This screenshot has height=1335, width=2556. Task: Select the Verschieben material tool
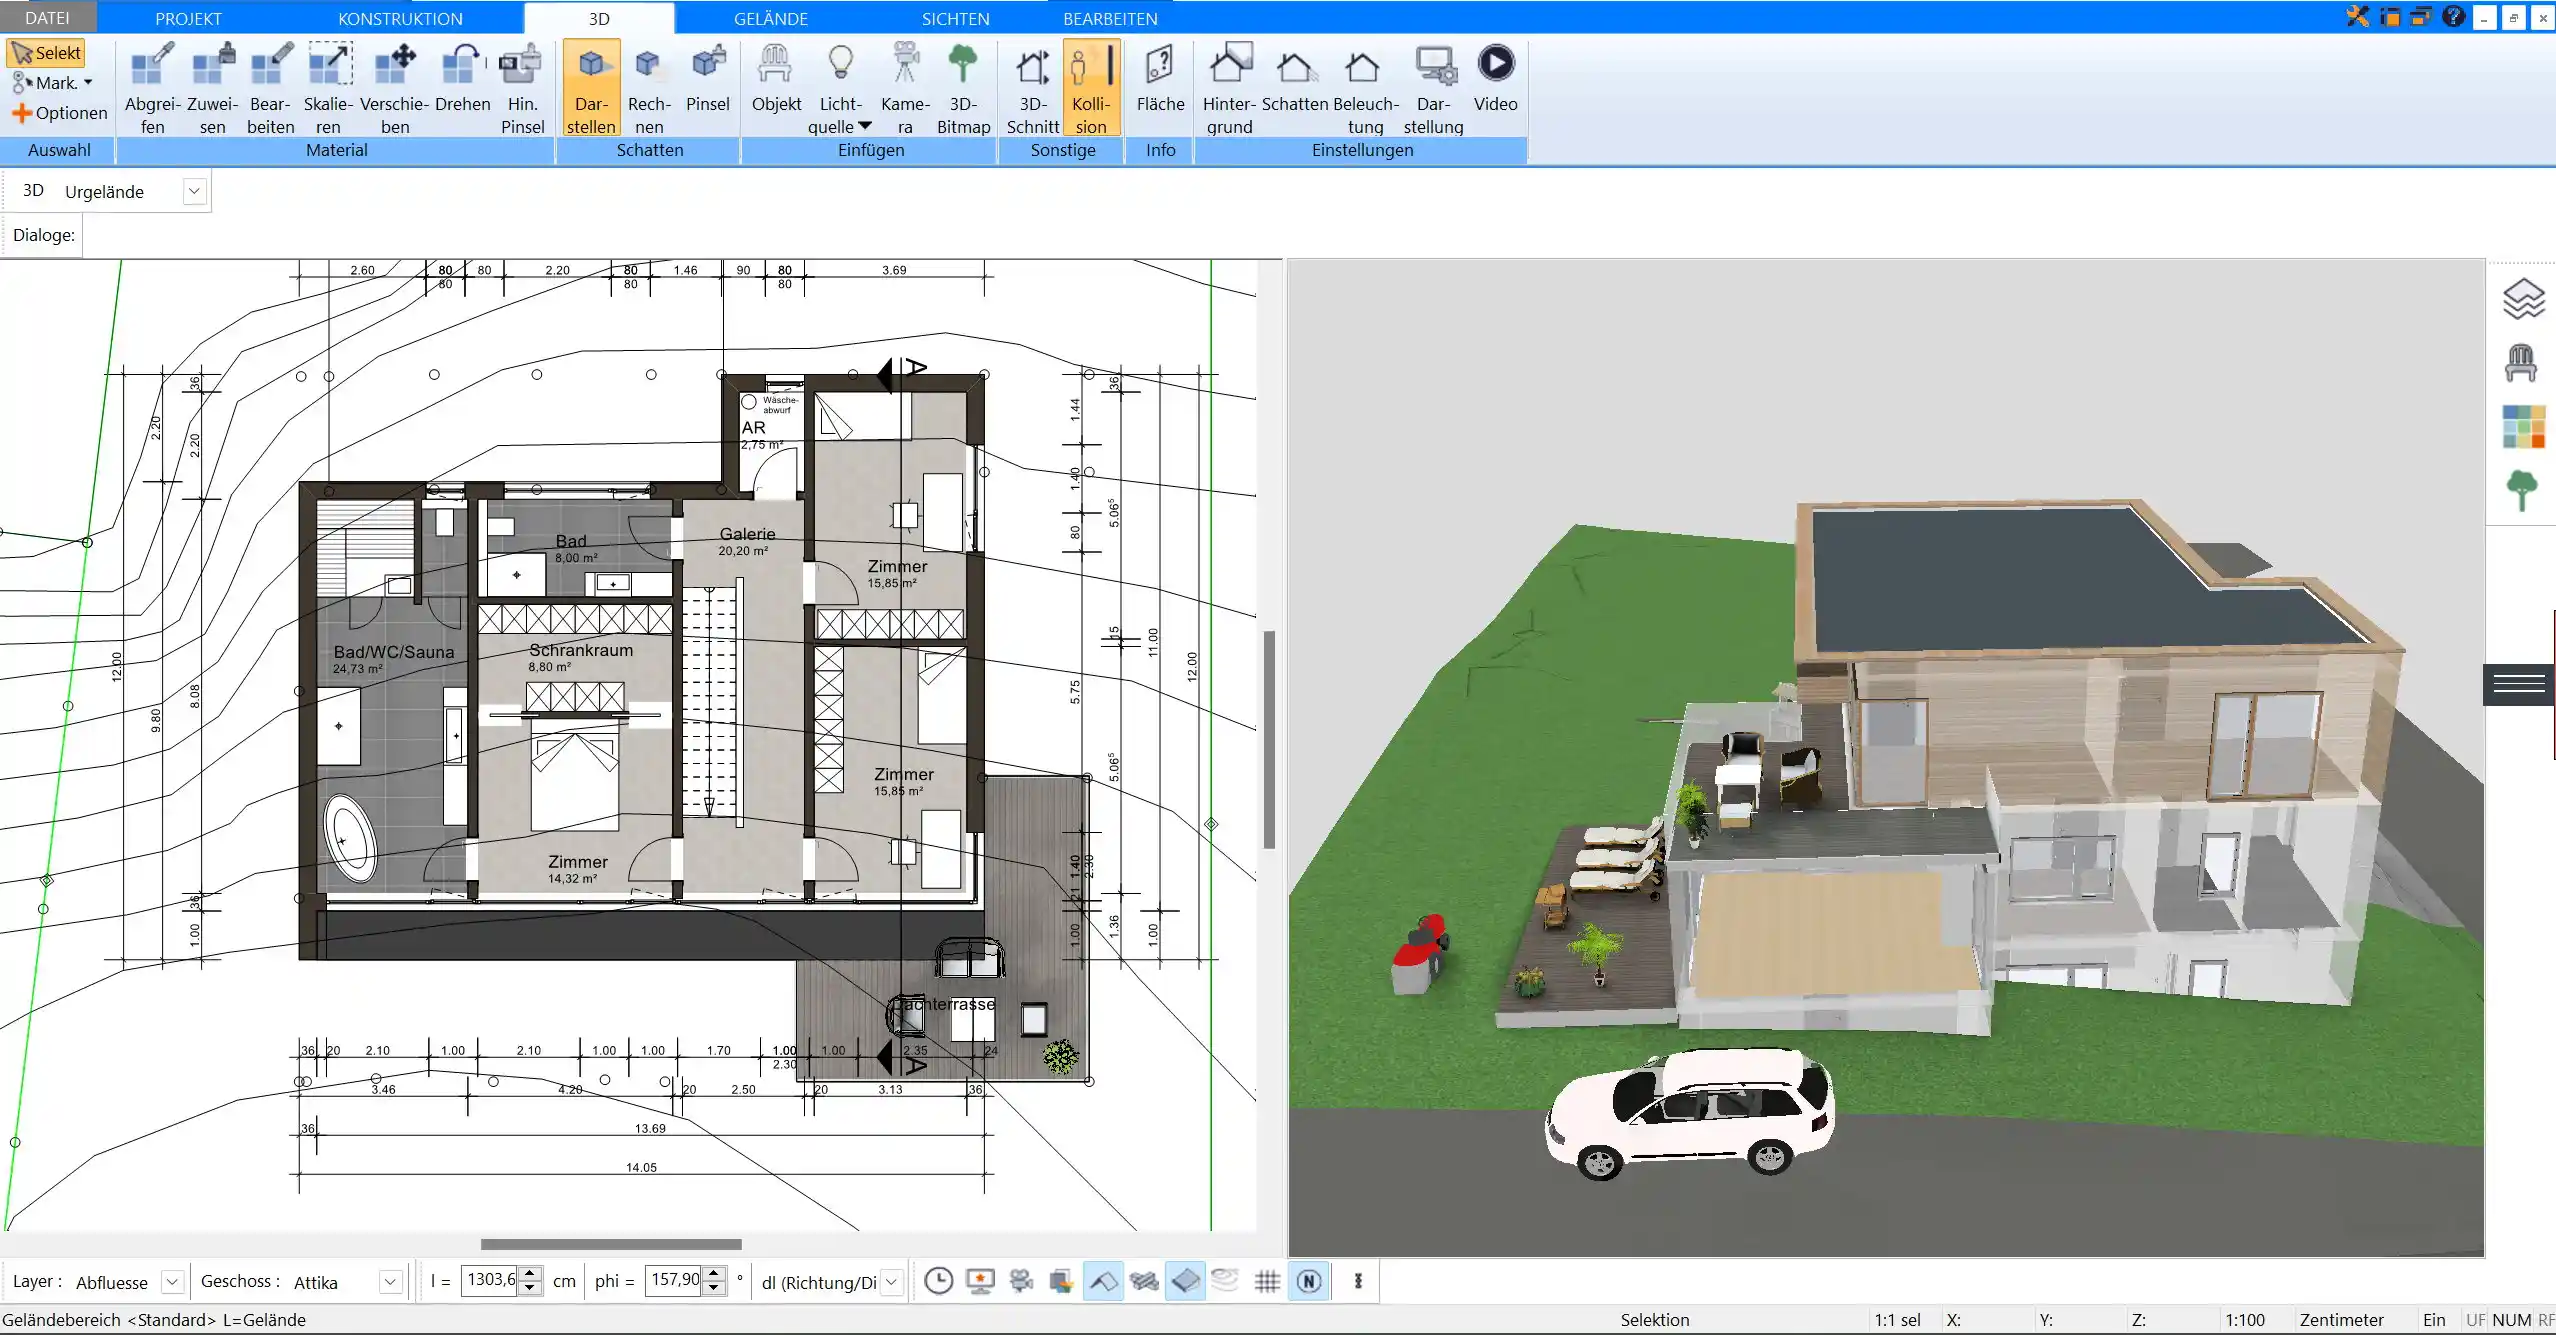click(394, 88)
